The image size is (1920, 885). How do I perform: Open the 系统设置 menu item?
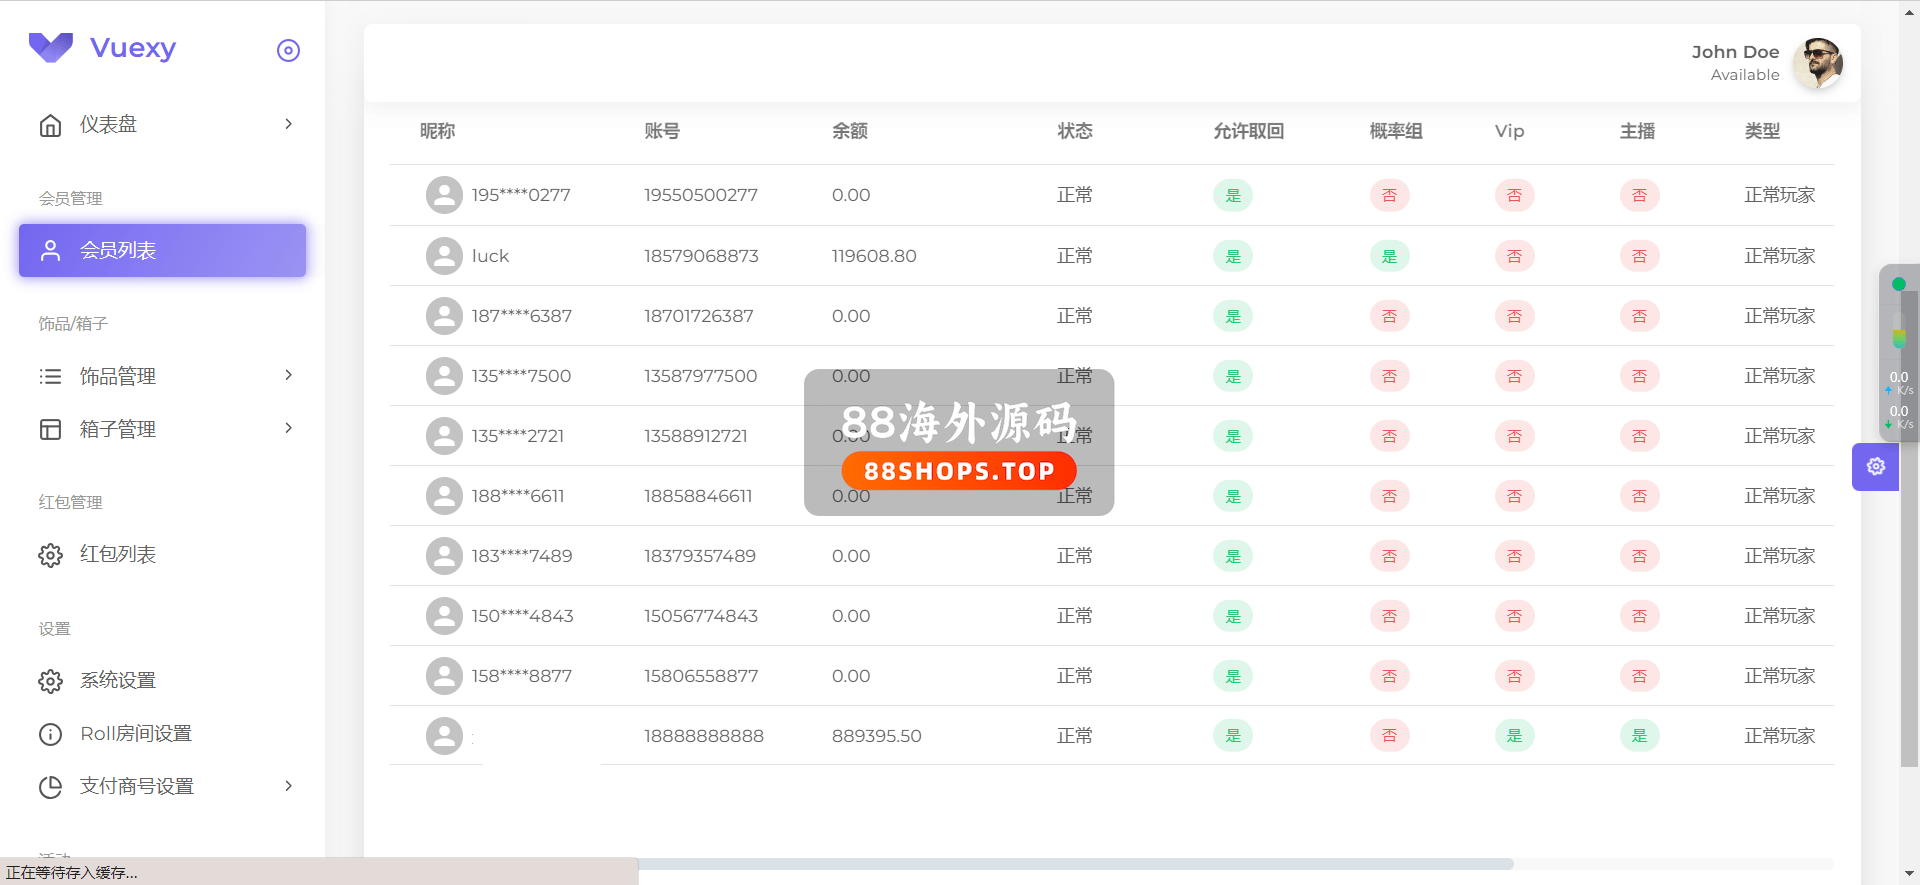tap(118, 681)
